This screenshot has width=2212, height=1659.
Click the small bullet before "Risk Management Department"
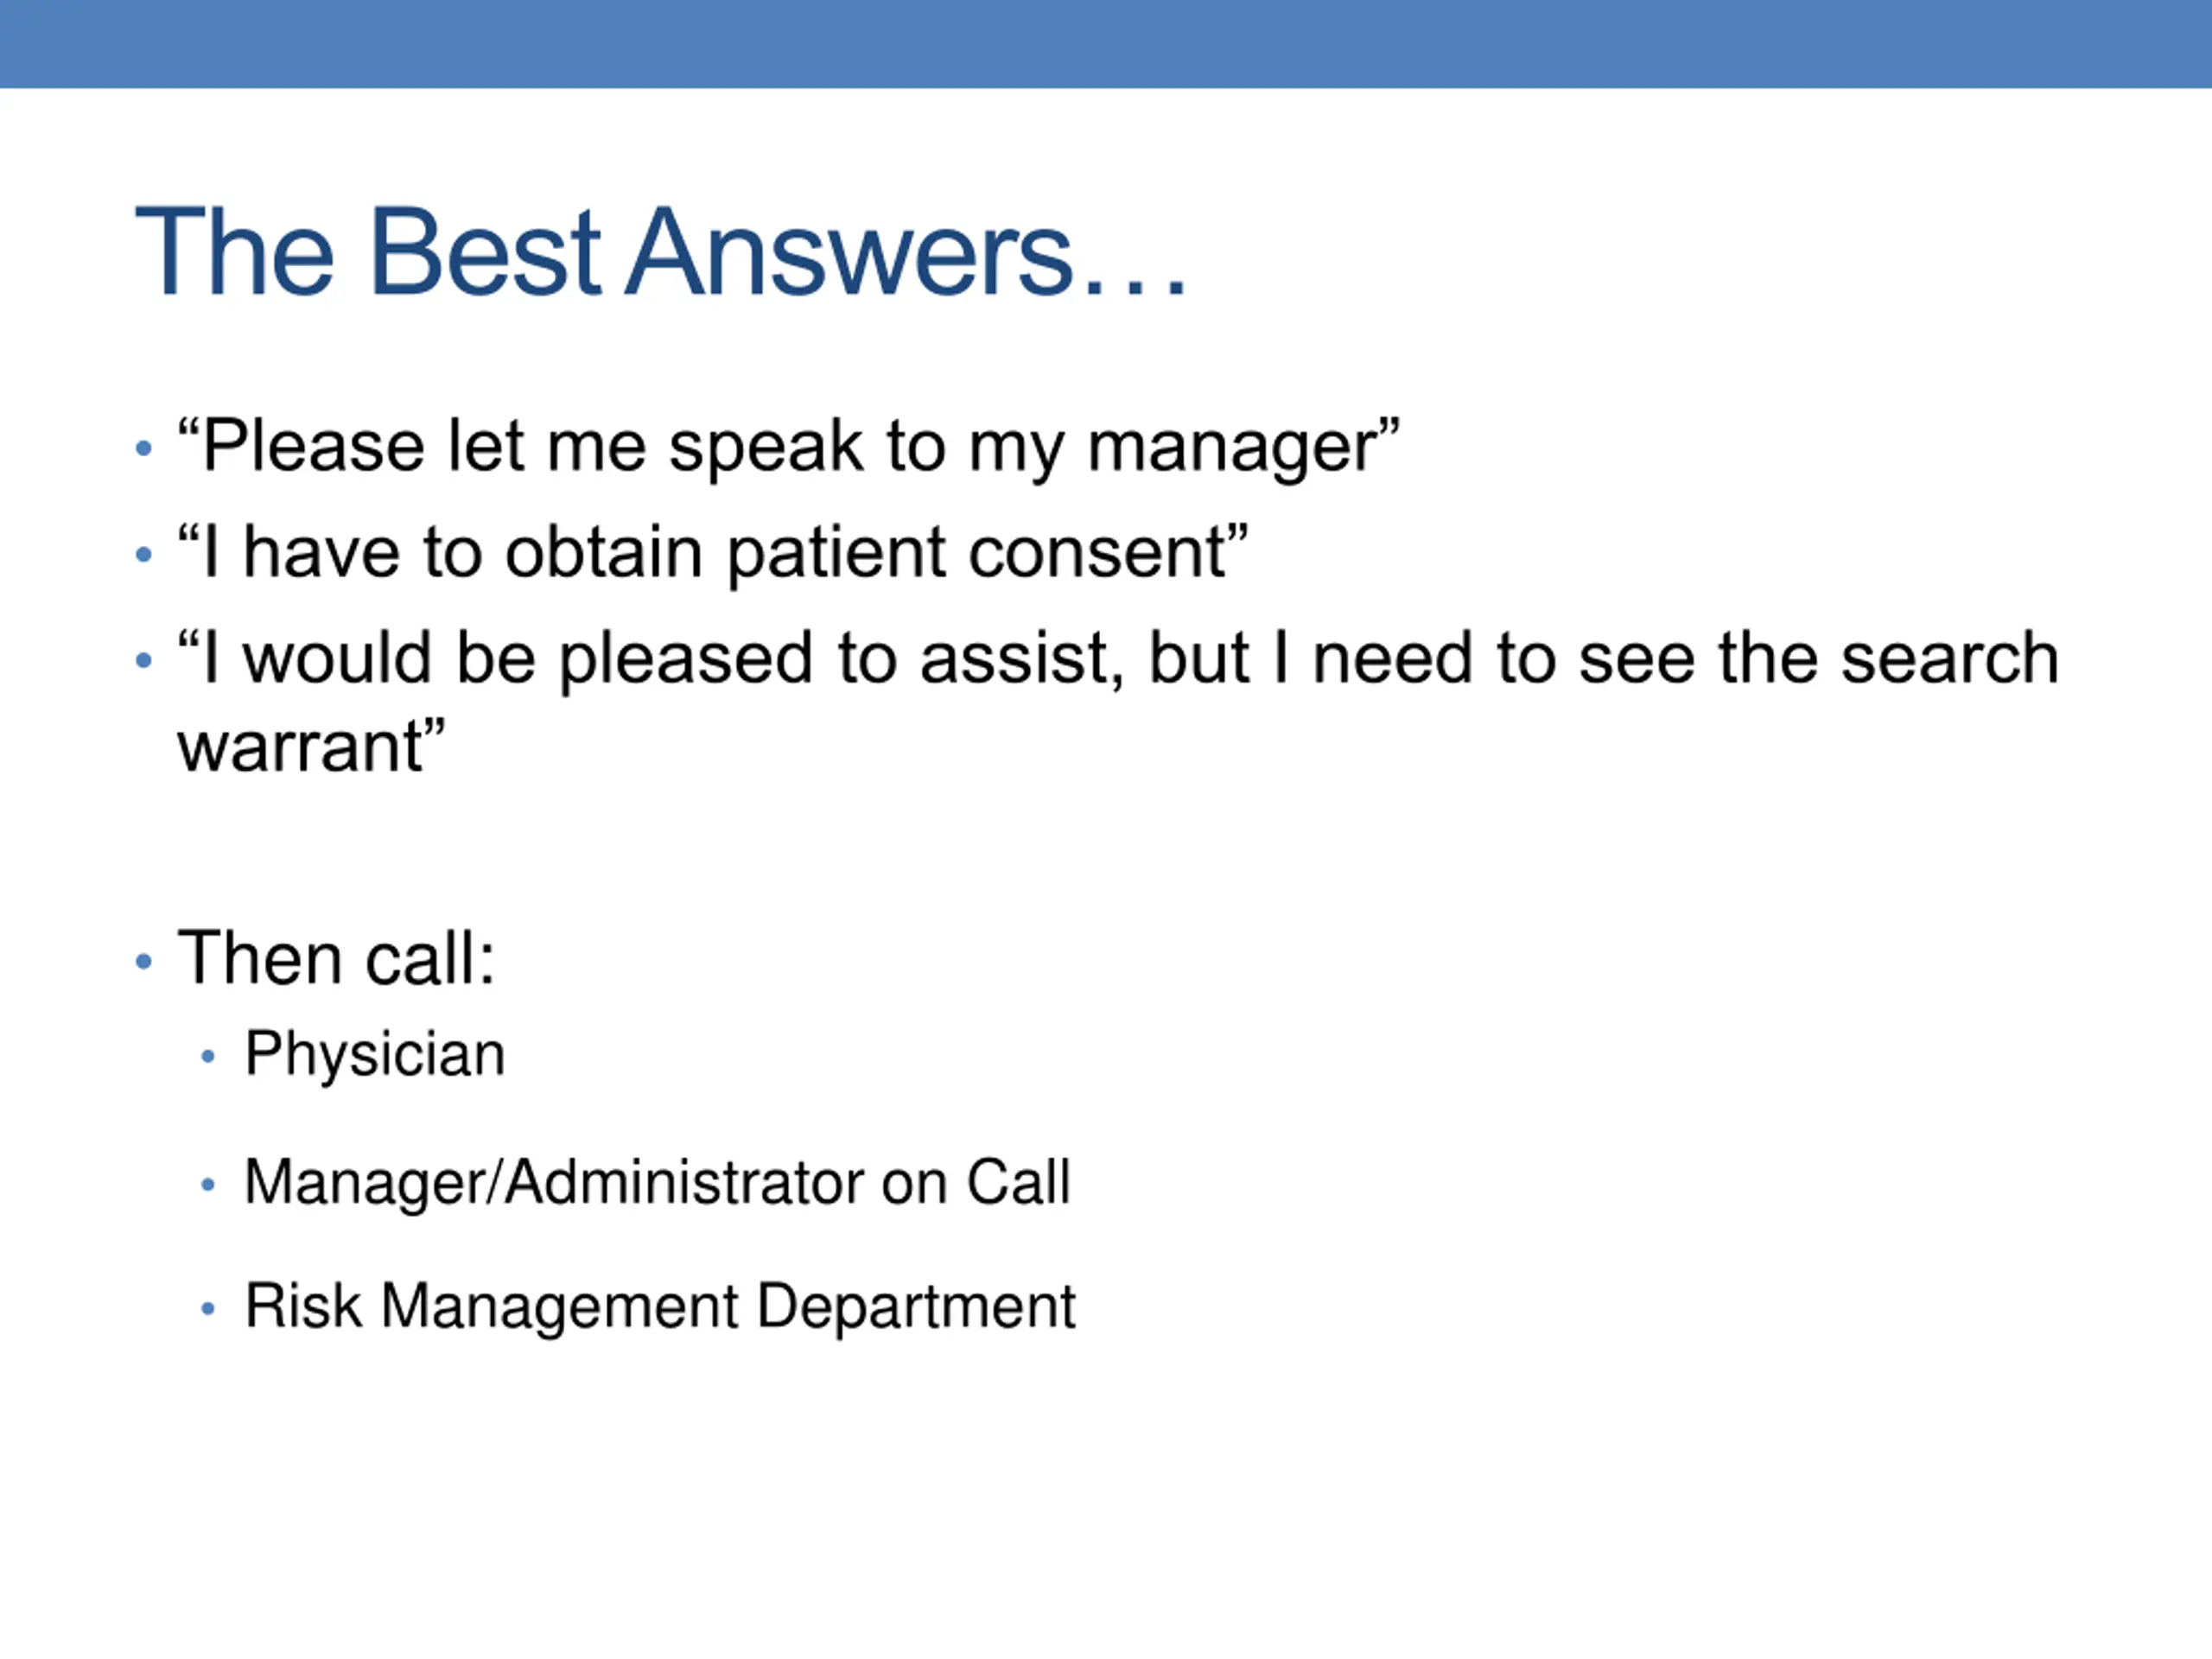pos(208,1308)
